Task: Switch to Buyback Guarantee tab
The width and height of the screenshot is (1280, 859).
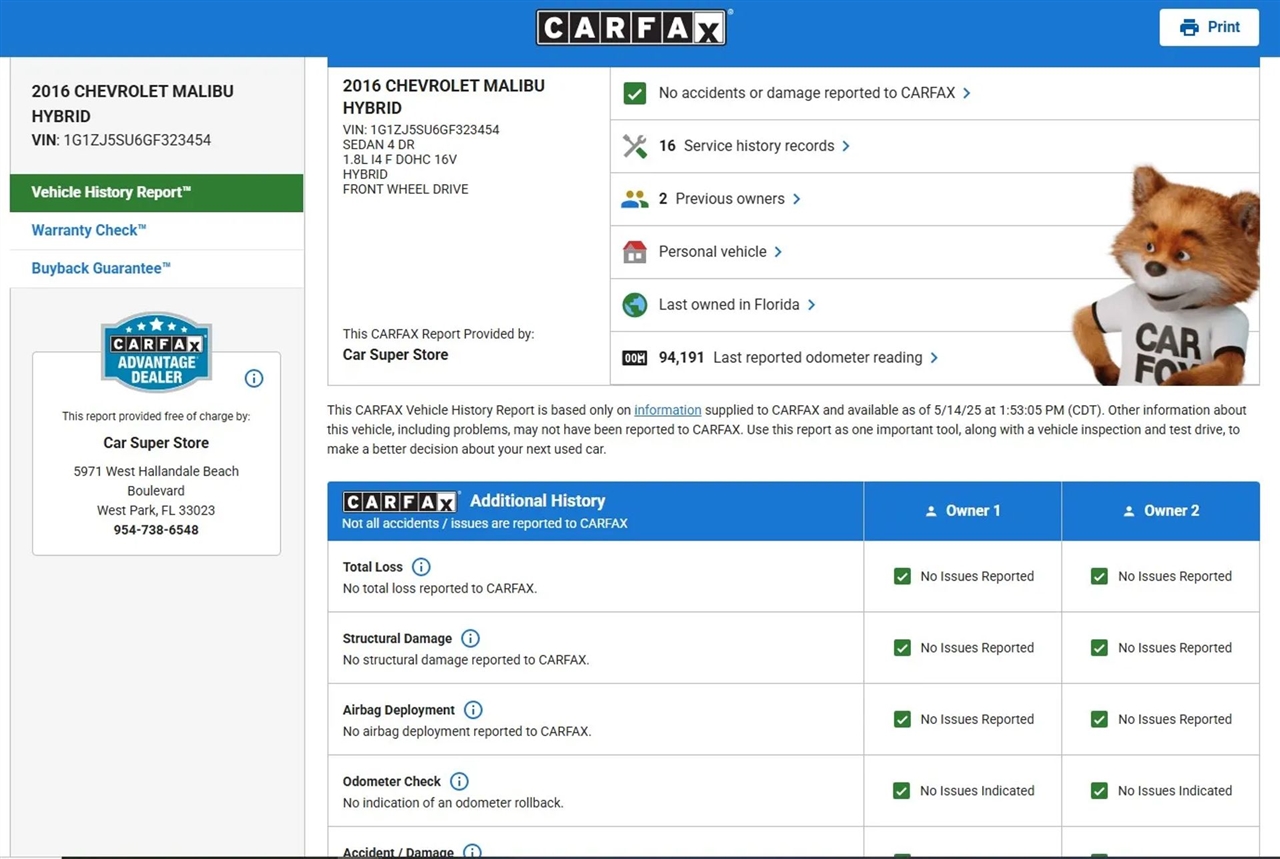Action: 101,268
